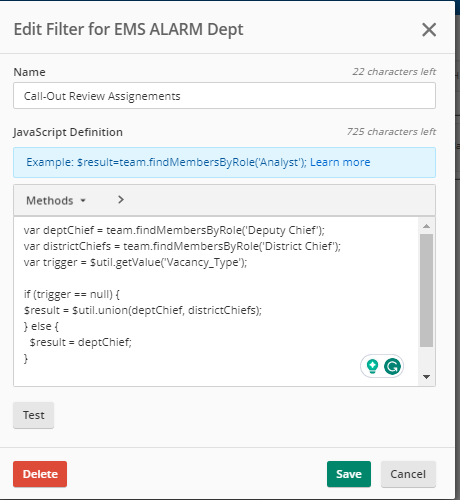The height and width of the screenshot is (500, 460).
Task: Click the Test button
Action: coord(33,415)
